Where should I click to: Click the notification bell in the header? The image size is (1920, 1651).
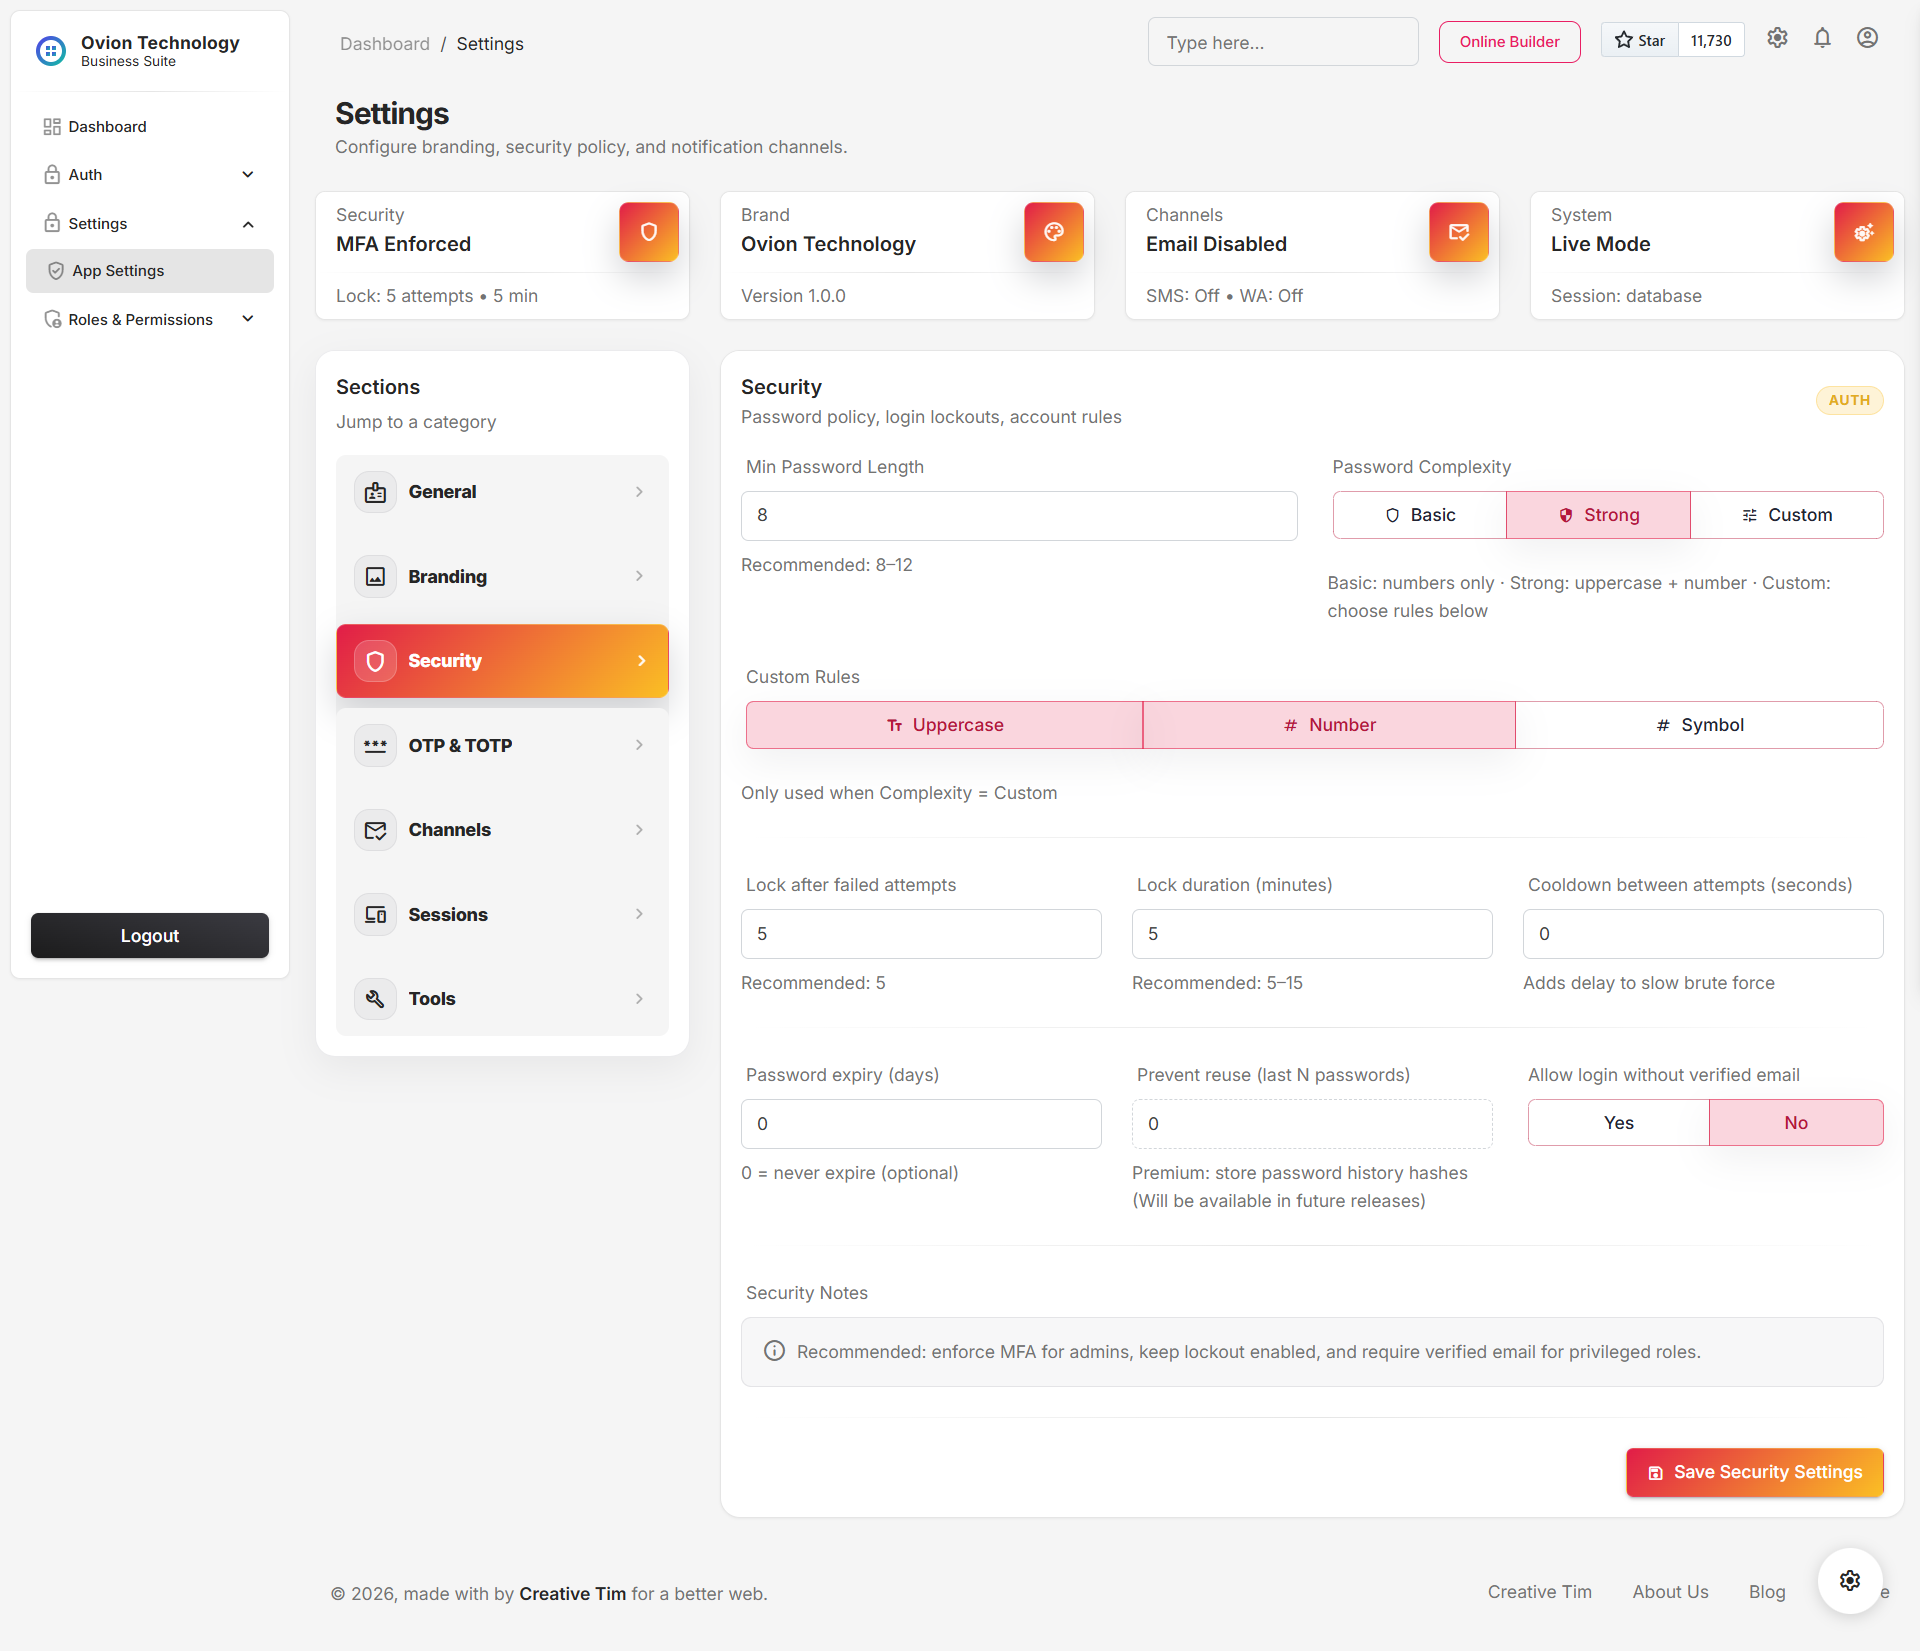point(1821,38)
